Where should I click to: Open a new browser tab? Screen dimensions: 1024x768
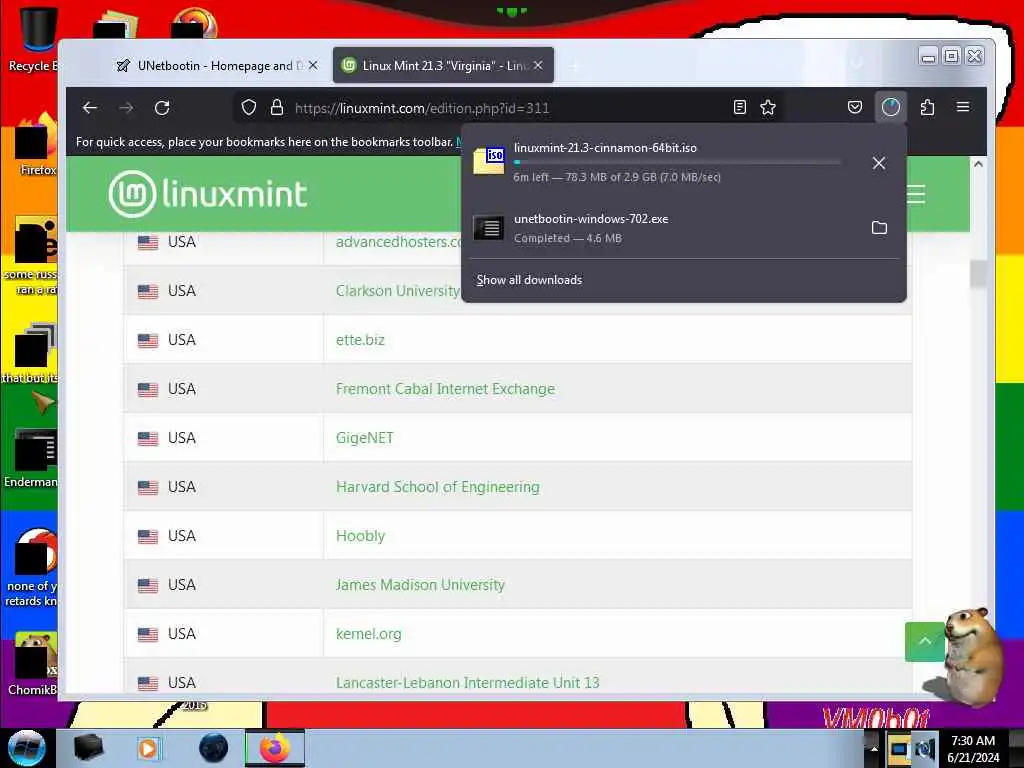click(x=575, y=66)
